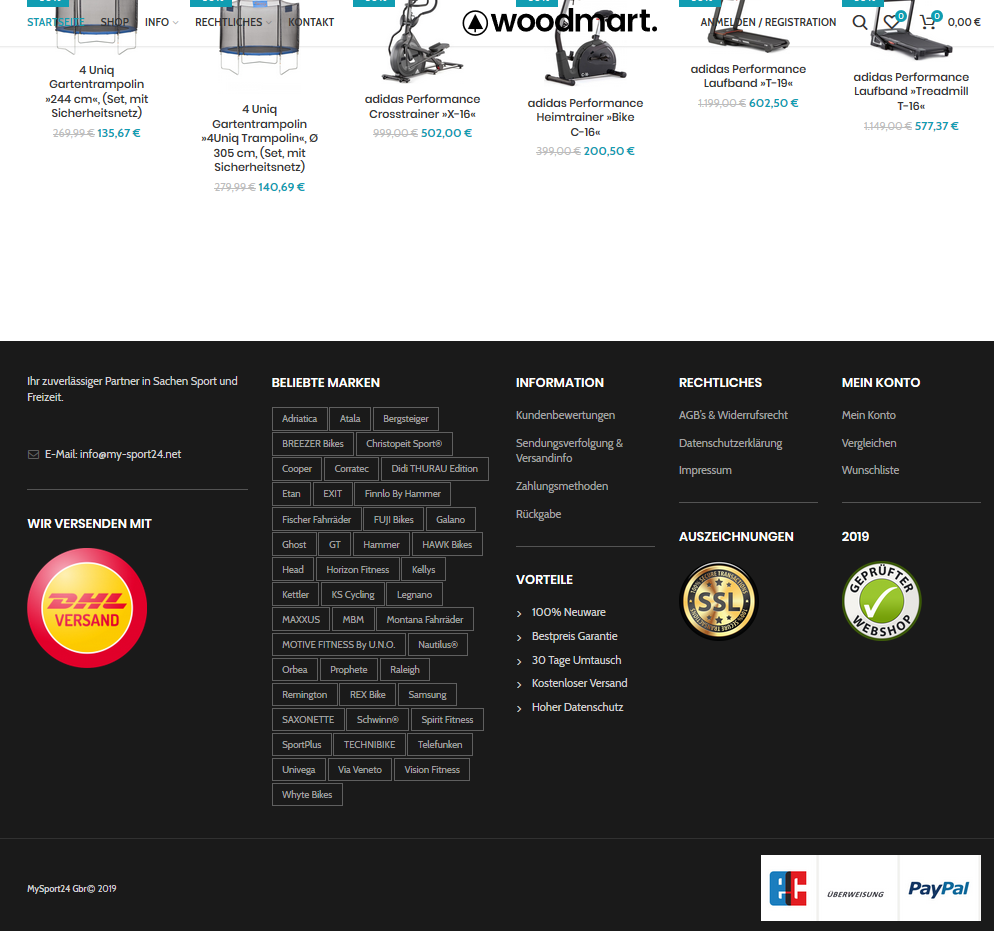Open Kundenbewertungen footer link
Image resolution: width=994 pixels, height=931 pixels.
pyautogui.click(x=565, y=415)
